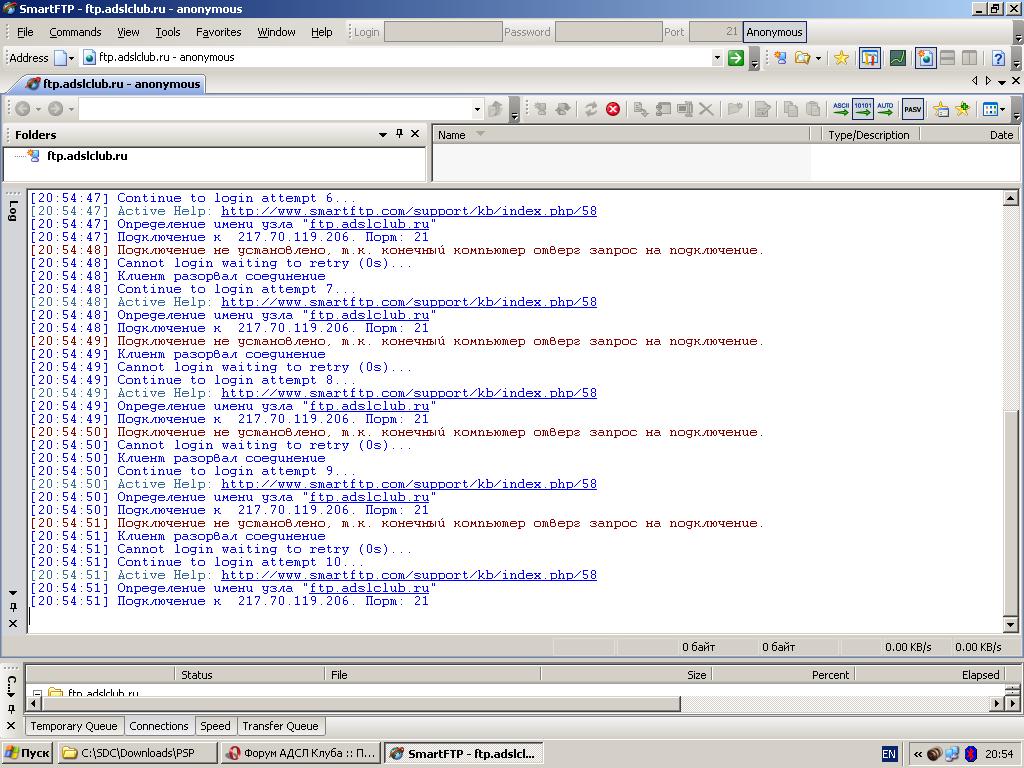
Task: Click the Refresh arrows icon
Action: coord(591,109)
